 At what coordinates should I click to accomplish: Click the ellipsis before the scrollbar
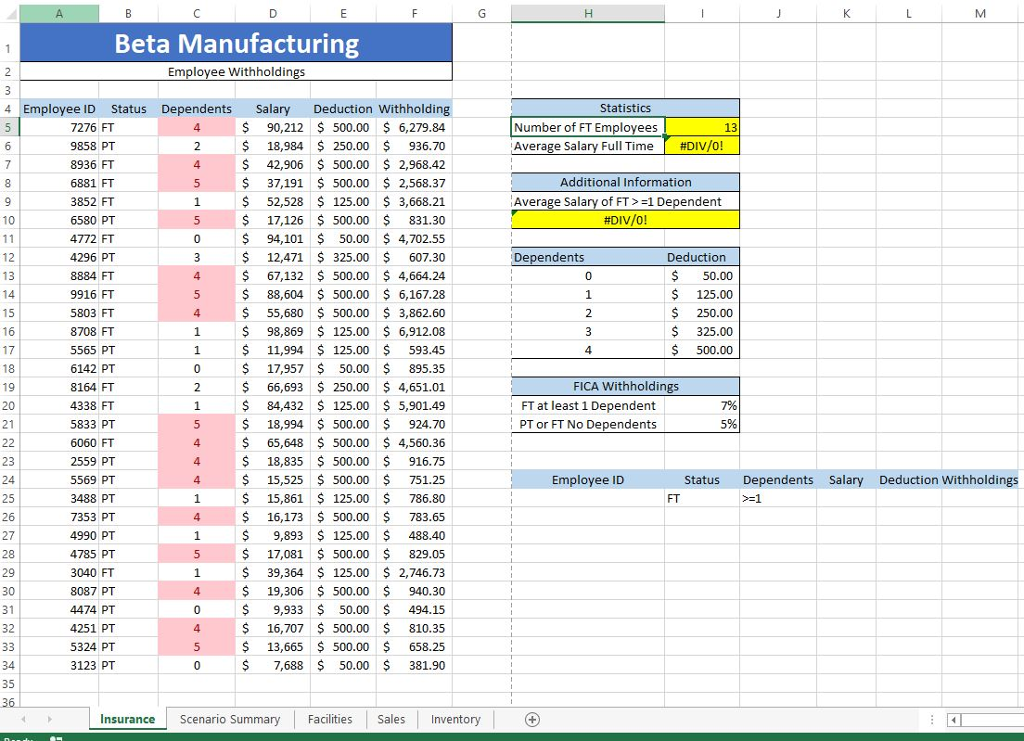click(x=932, y=719)
